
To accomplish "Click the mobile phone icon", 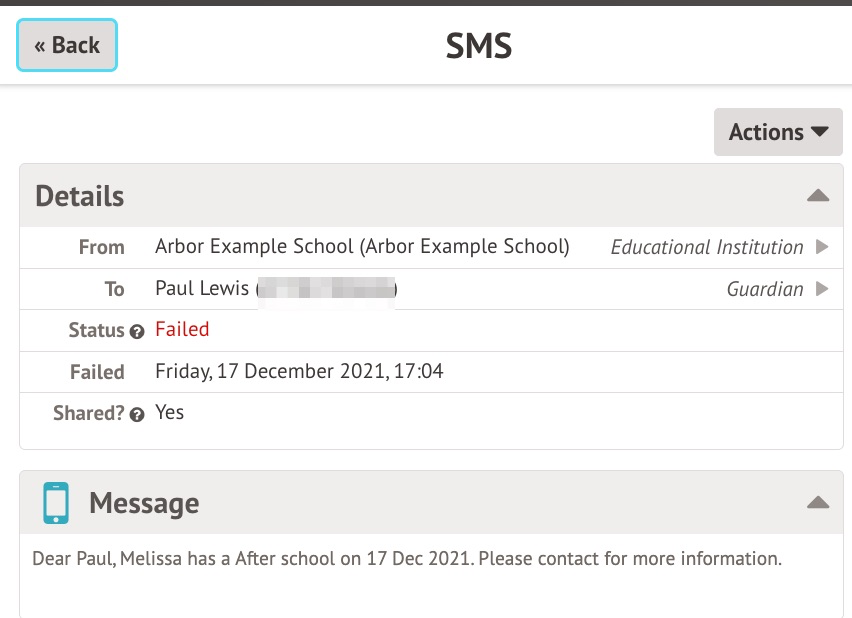I will (x=56, y=503).
